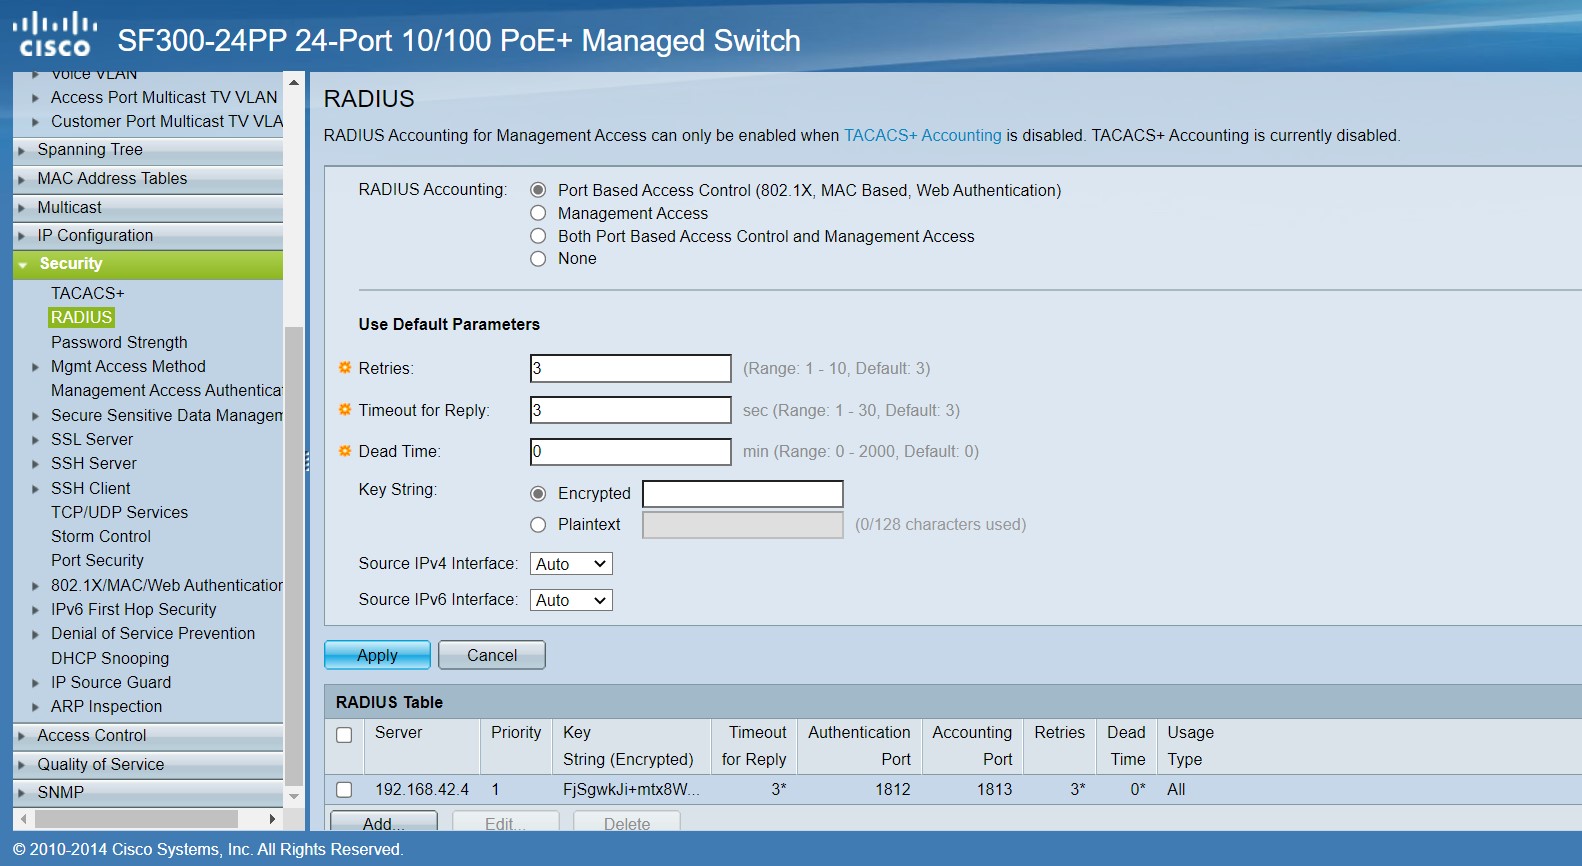The width and height of the screenshot is (1582, 866).
Task: Click the Cisco logo
Action: click(x=55, y=35)
